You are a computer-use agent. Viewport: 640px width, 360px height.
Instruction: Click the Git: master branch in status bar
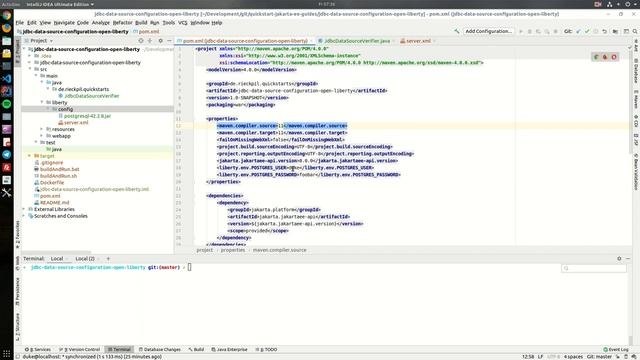coord(599,357)
